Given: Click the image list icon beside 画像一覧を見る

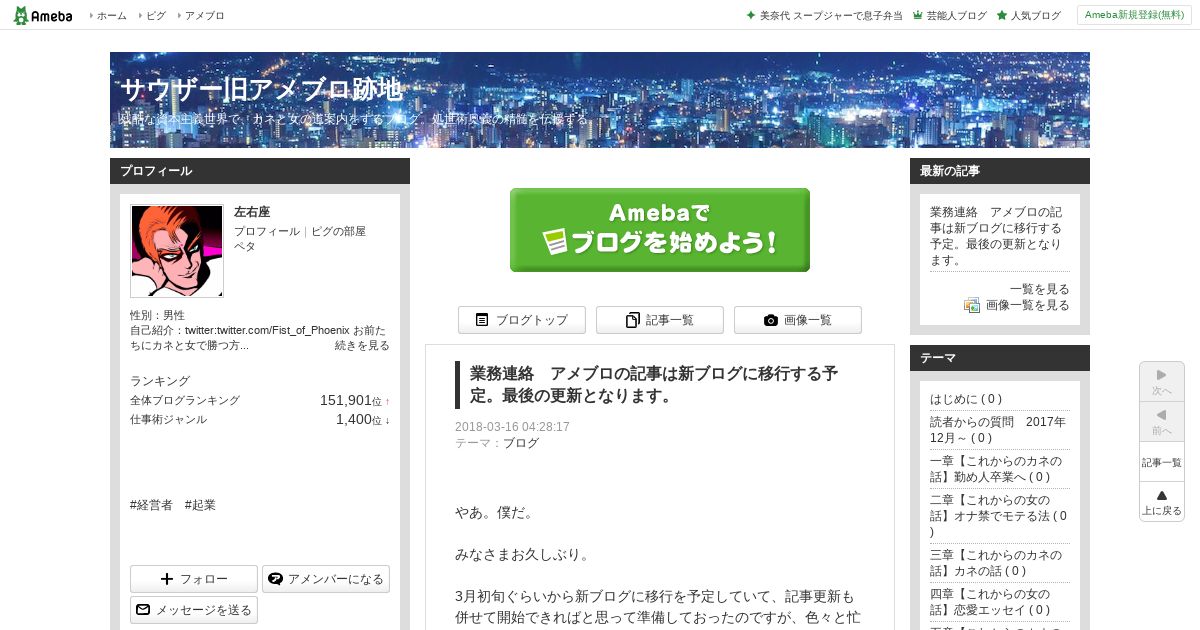Looking at the screenshot, I should [x=972, y=305].
